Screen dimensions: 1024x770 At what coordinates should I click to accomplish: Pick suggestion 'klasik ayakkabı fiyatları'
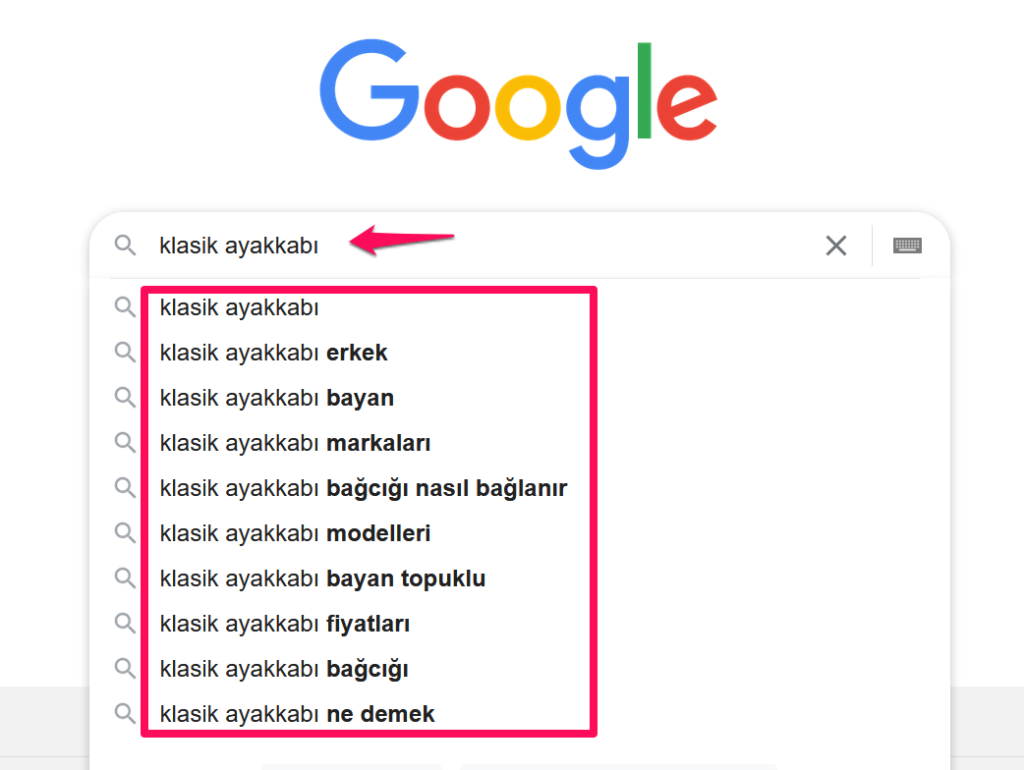pos(285,624)
